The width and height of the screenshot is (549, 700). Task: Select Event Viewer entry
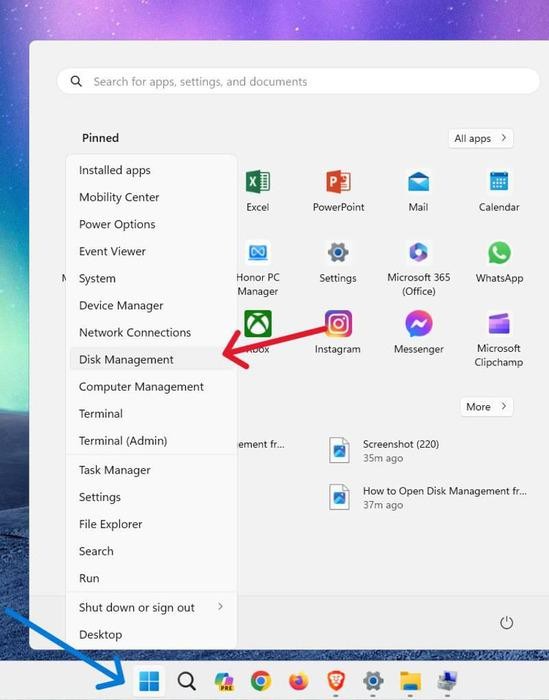click(151, 251)
